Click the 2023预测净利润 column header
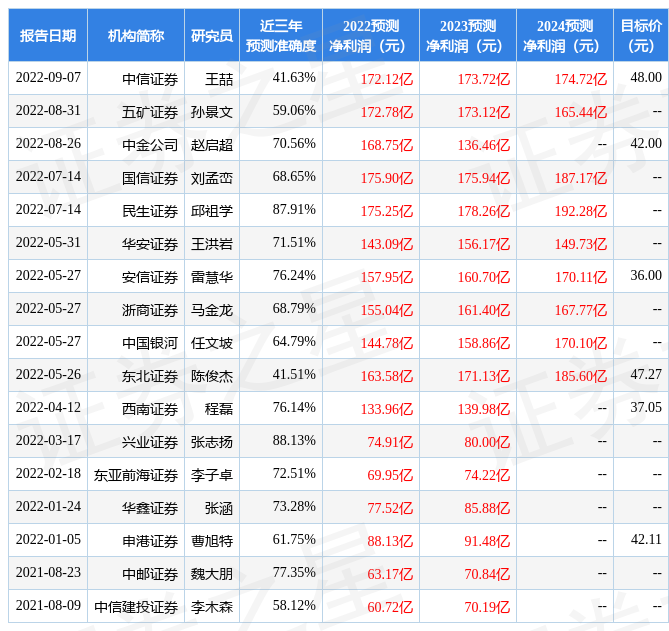This screenshot has height=631, width=669. click(468, 35)
